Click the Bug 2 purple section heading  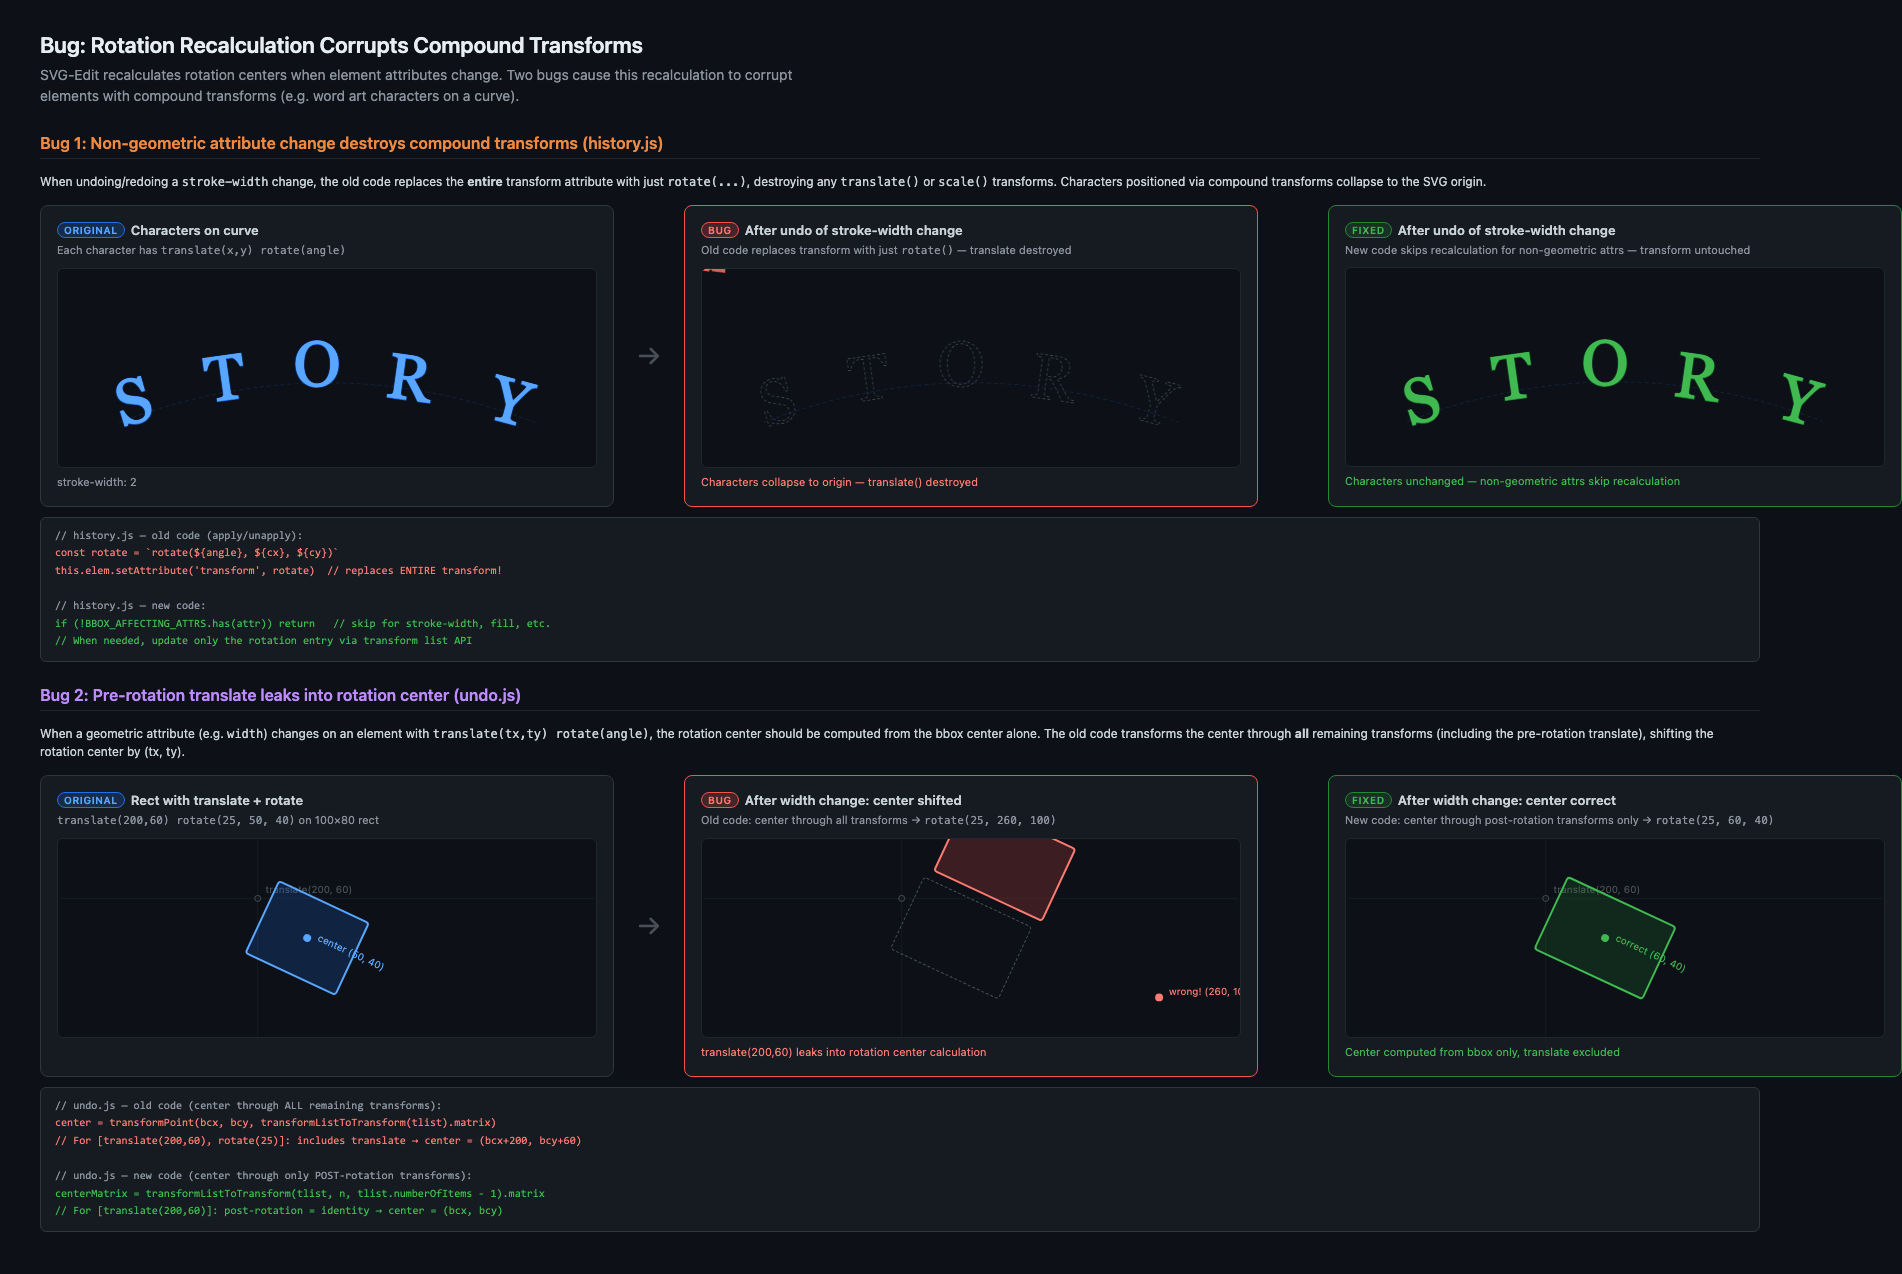[280, 695]
